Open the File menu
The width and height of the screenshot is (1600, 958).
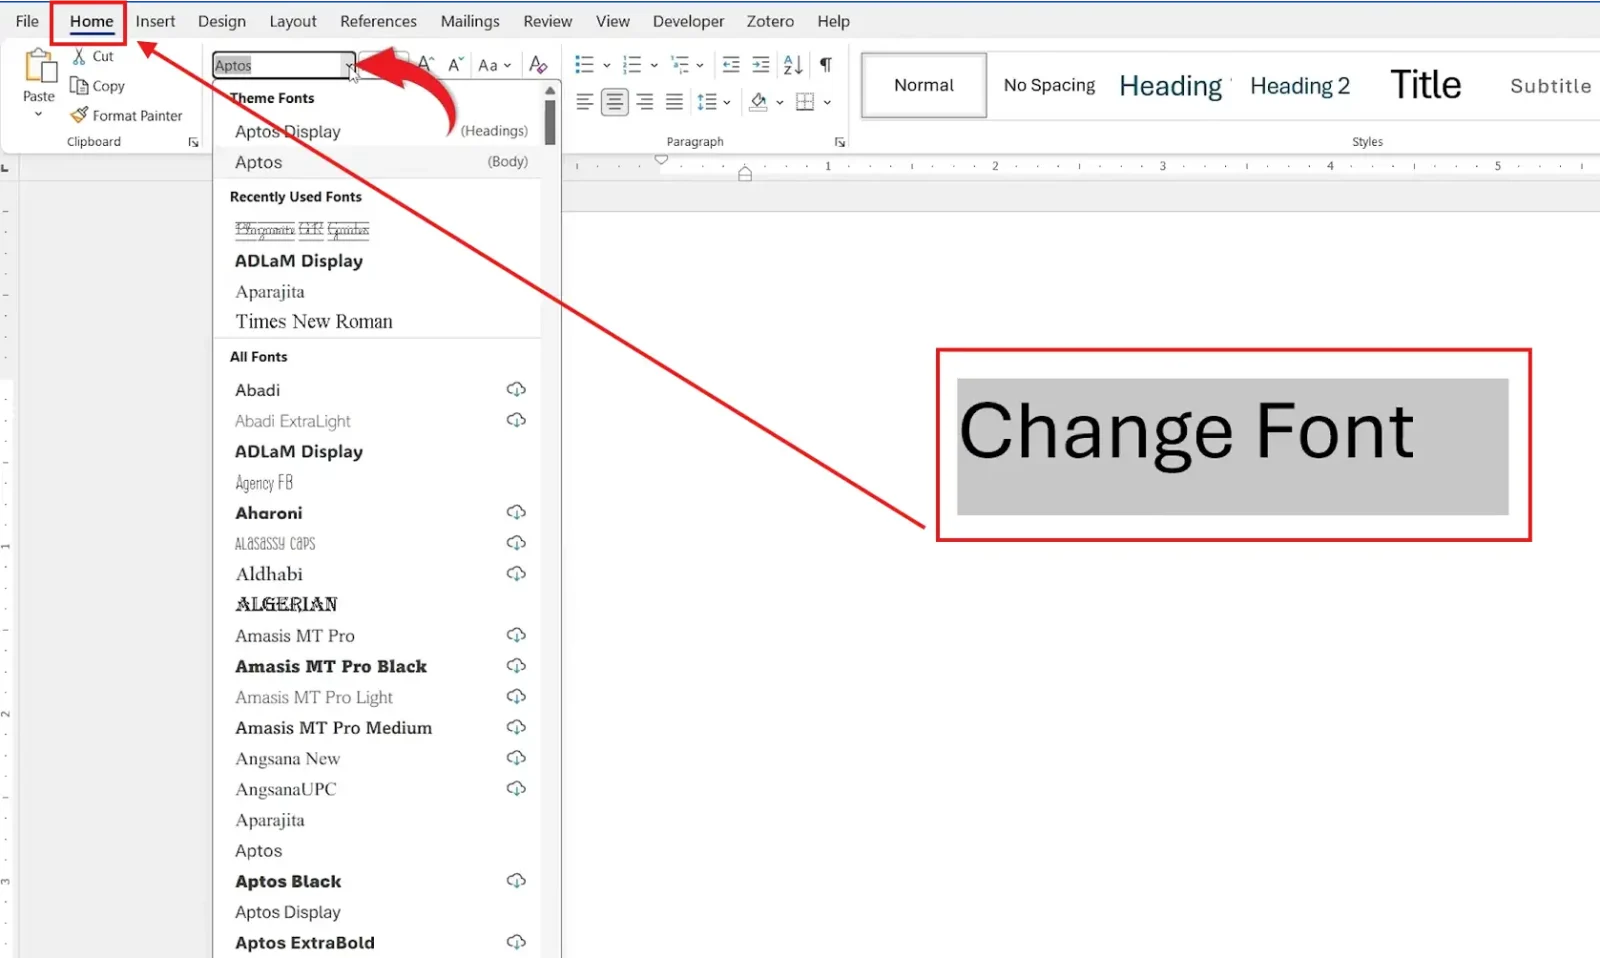pyautogui.click(x=27, y=21)
